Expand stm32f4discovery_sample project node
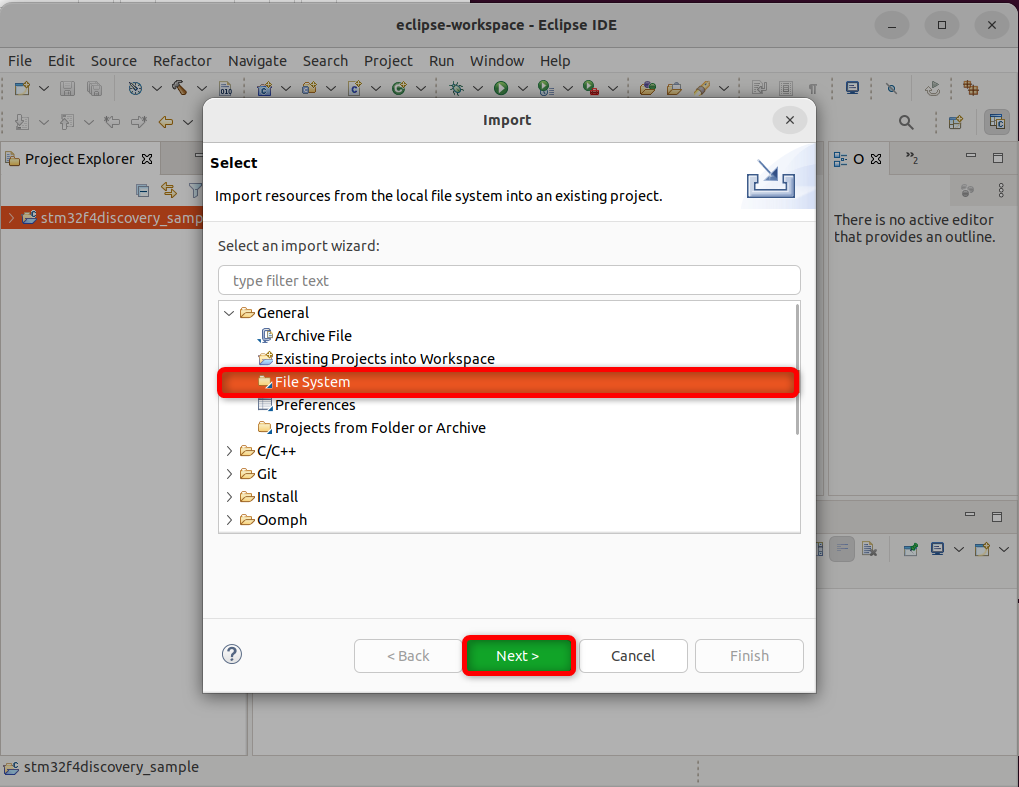Viewport: 1019px width, 787px height. (11, 218)
